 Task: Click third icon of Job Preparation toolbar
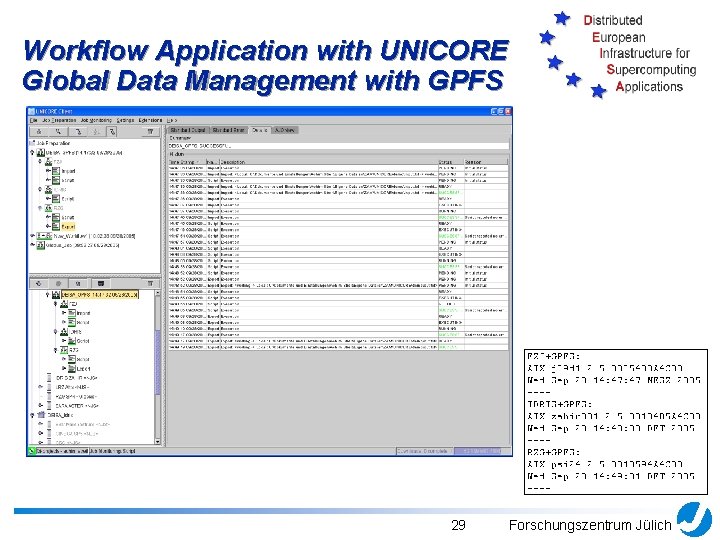79,132
